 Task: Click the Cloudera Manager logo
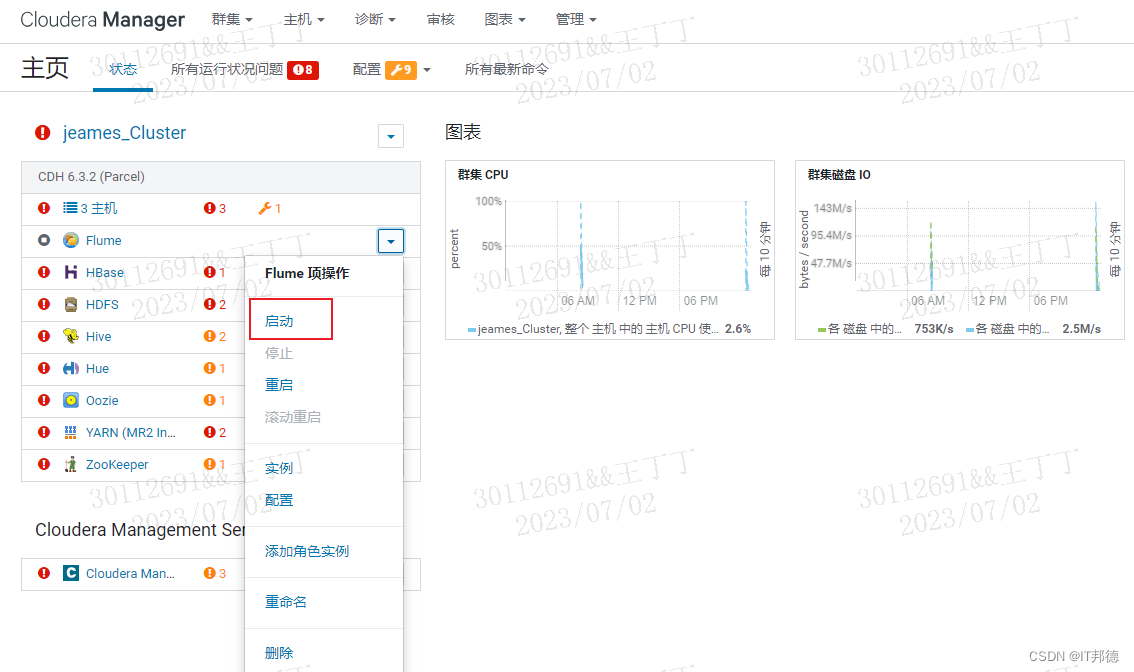[102, 20]
